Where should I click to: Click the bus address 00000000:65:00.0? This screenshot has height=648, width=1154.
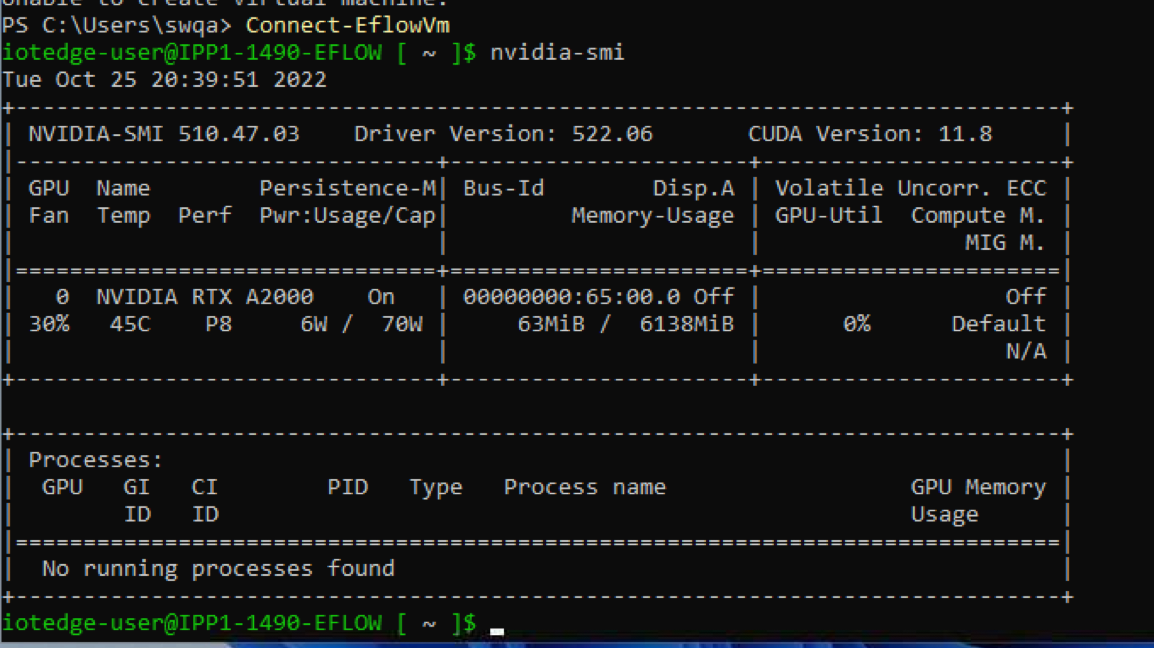(571, 297)
